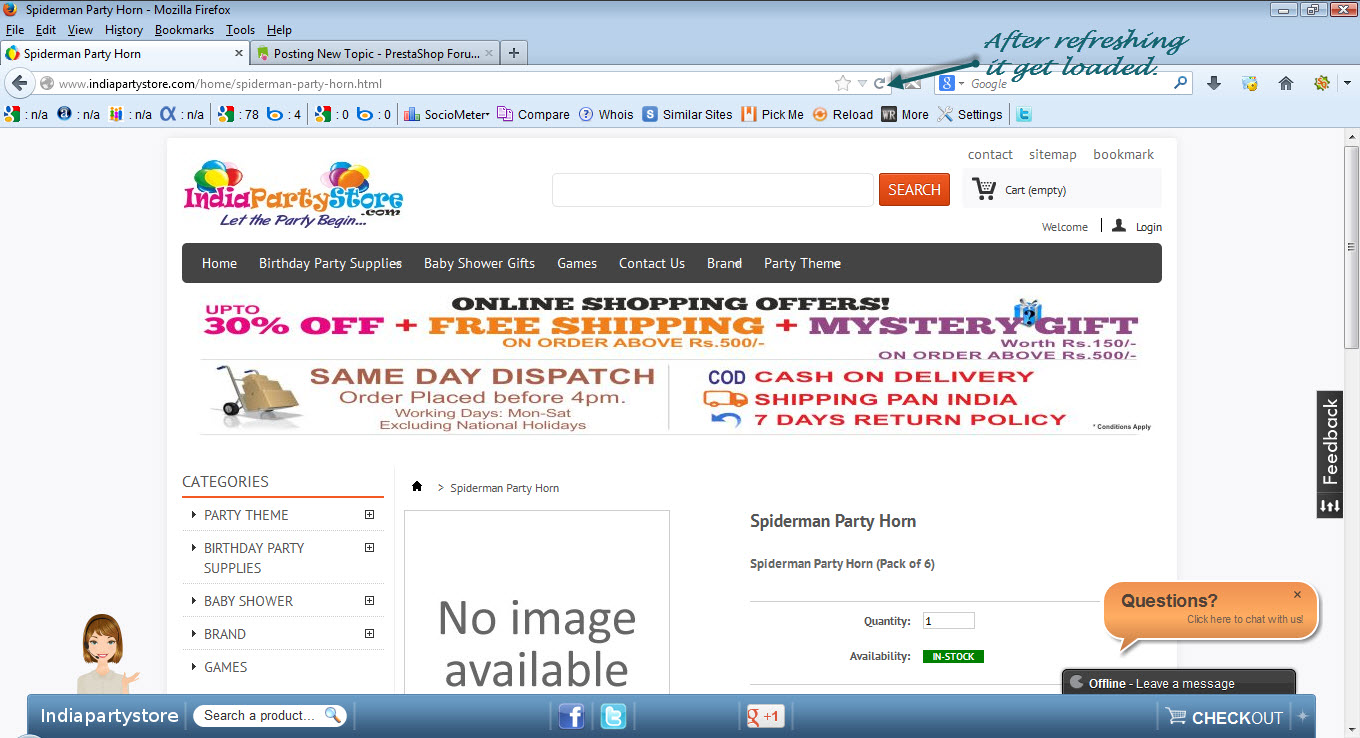The height and width of the screenshot is (738, 1360).
Task: Click the Login link
Action: [1149, 227]
